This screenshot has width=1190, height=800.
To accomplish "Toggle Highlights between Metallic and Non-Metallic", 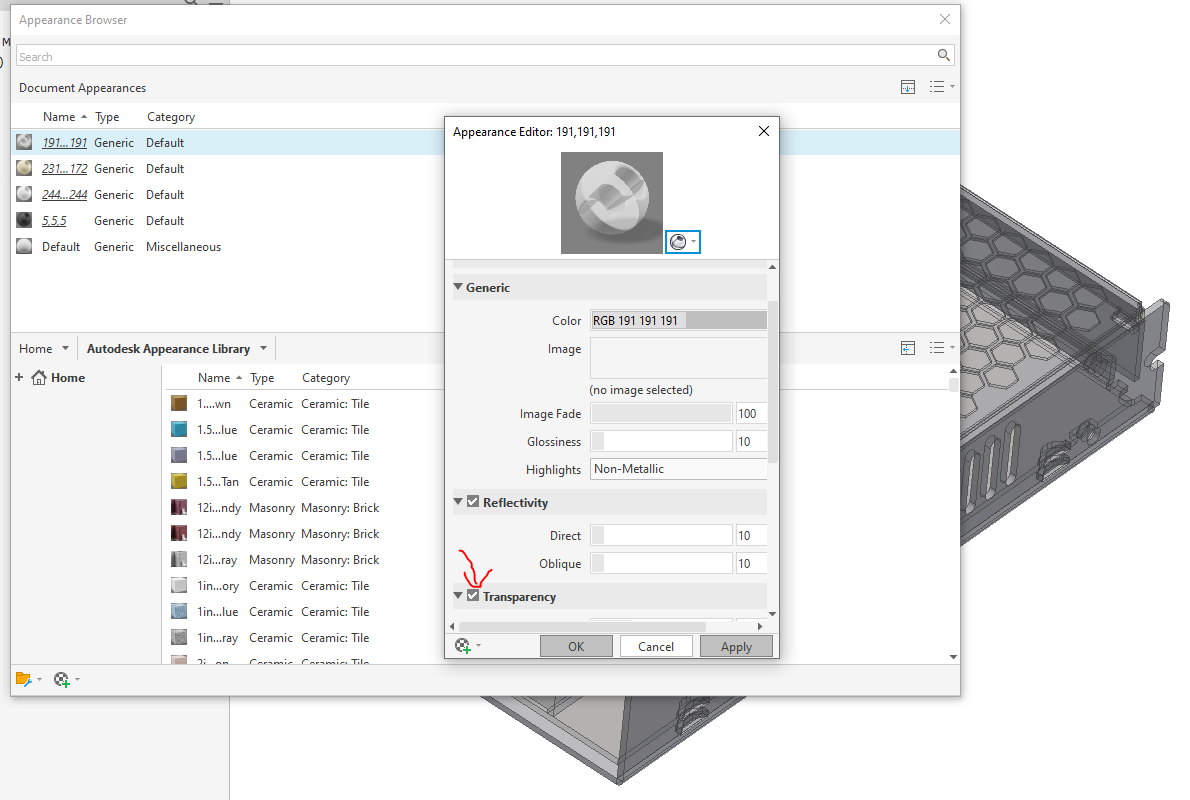I will (678, 468).
